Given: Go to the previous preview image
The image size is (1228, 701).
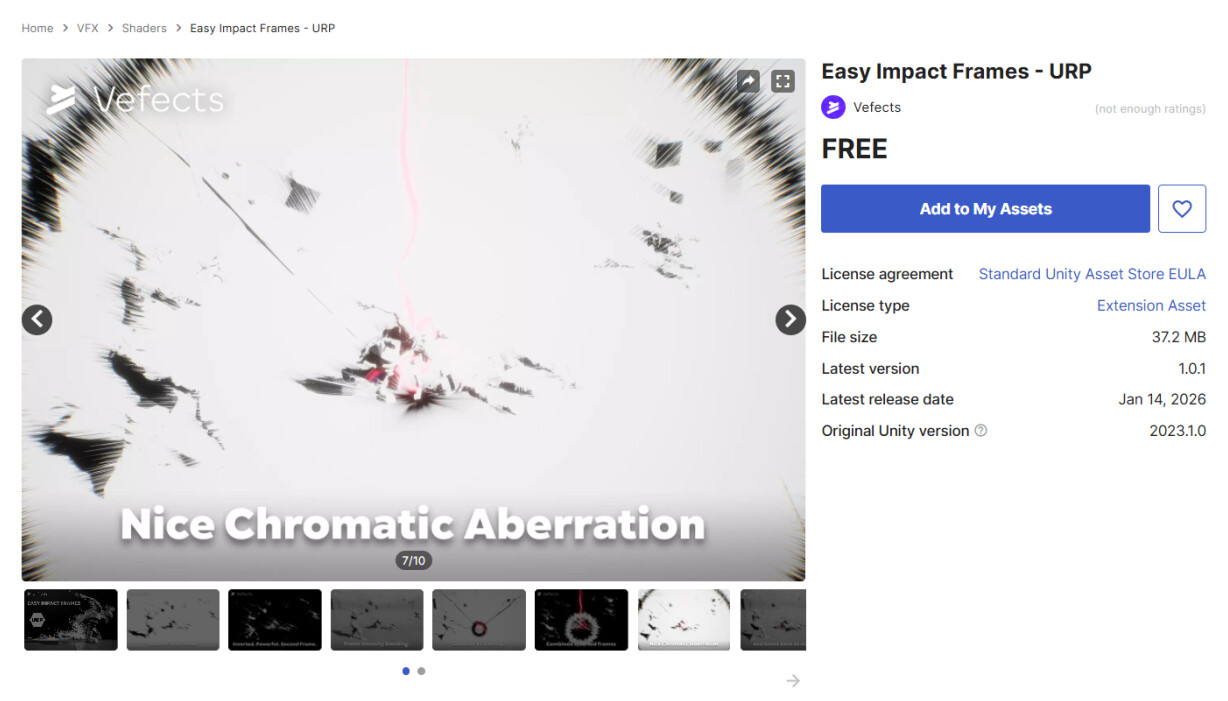Looking at the screenshot, I should [x=37, y=319].
